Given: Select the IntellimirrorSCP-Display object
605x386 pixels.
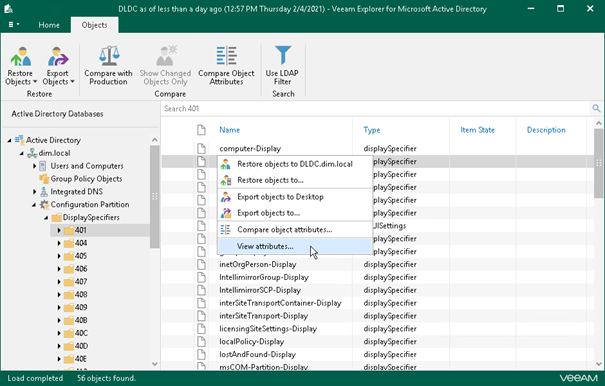Looking at the screenshot, I should pos(260,290).
